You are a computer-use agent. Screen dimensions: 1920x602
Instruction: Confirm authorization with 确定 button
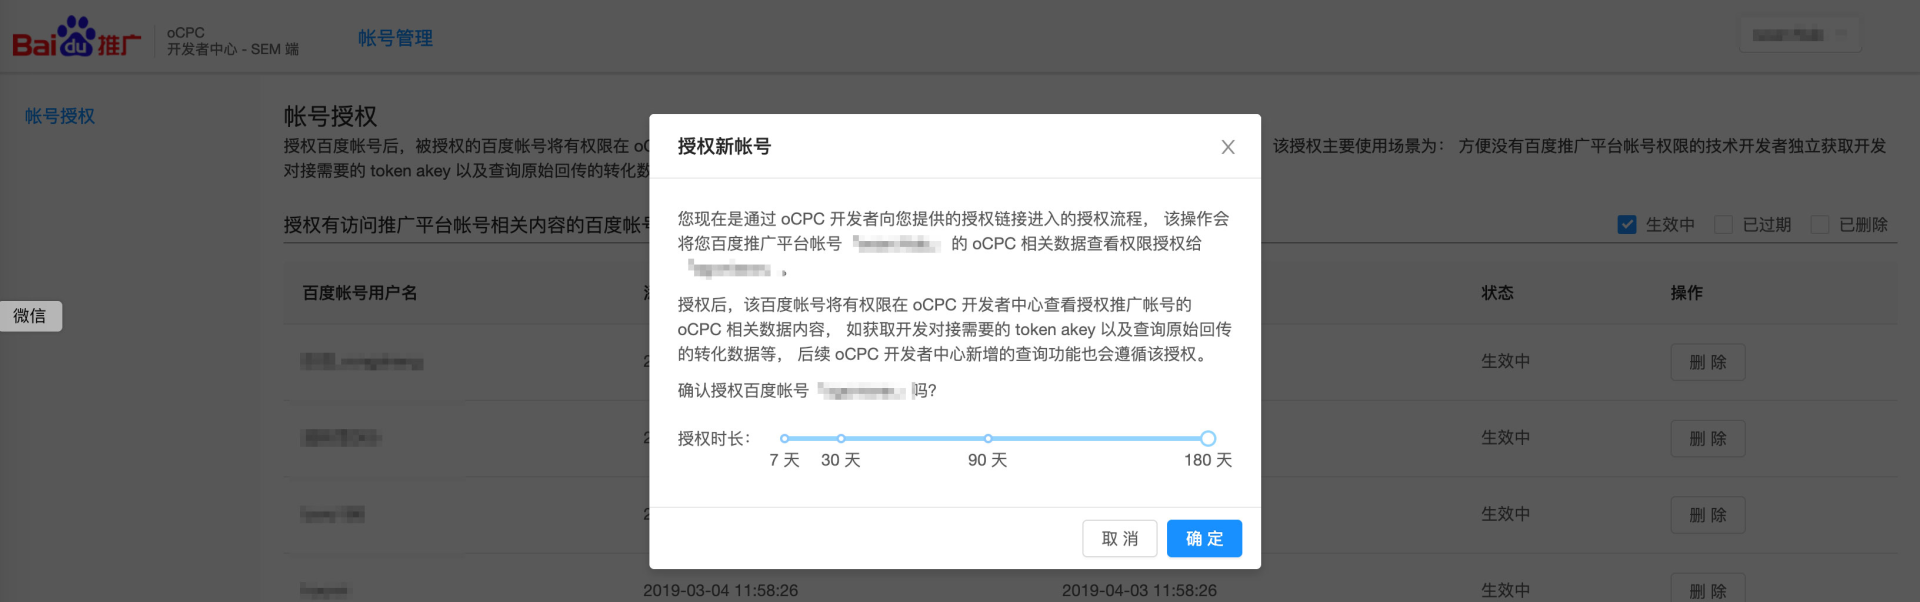click(1204, 538)
